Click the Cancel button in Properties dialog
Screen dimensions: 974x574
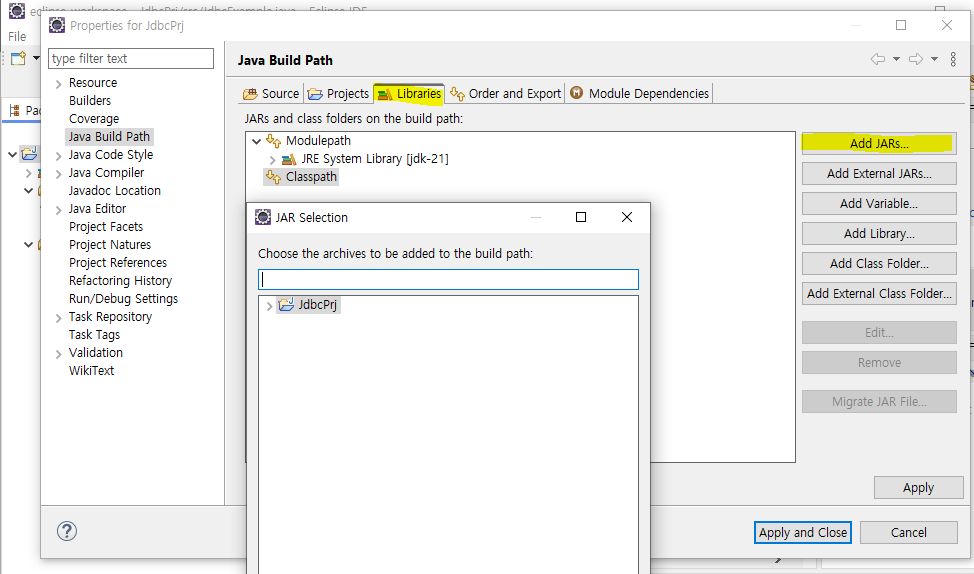pyautogui.click(x=908, y=532)
